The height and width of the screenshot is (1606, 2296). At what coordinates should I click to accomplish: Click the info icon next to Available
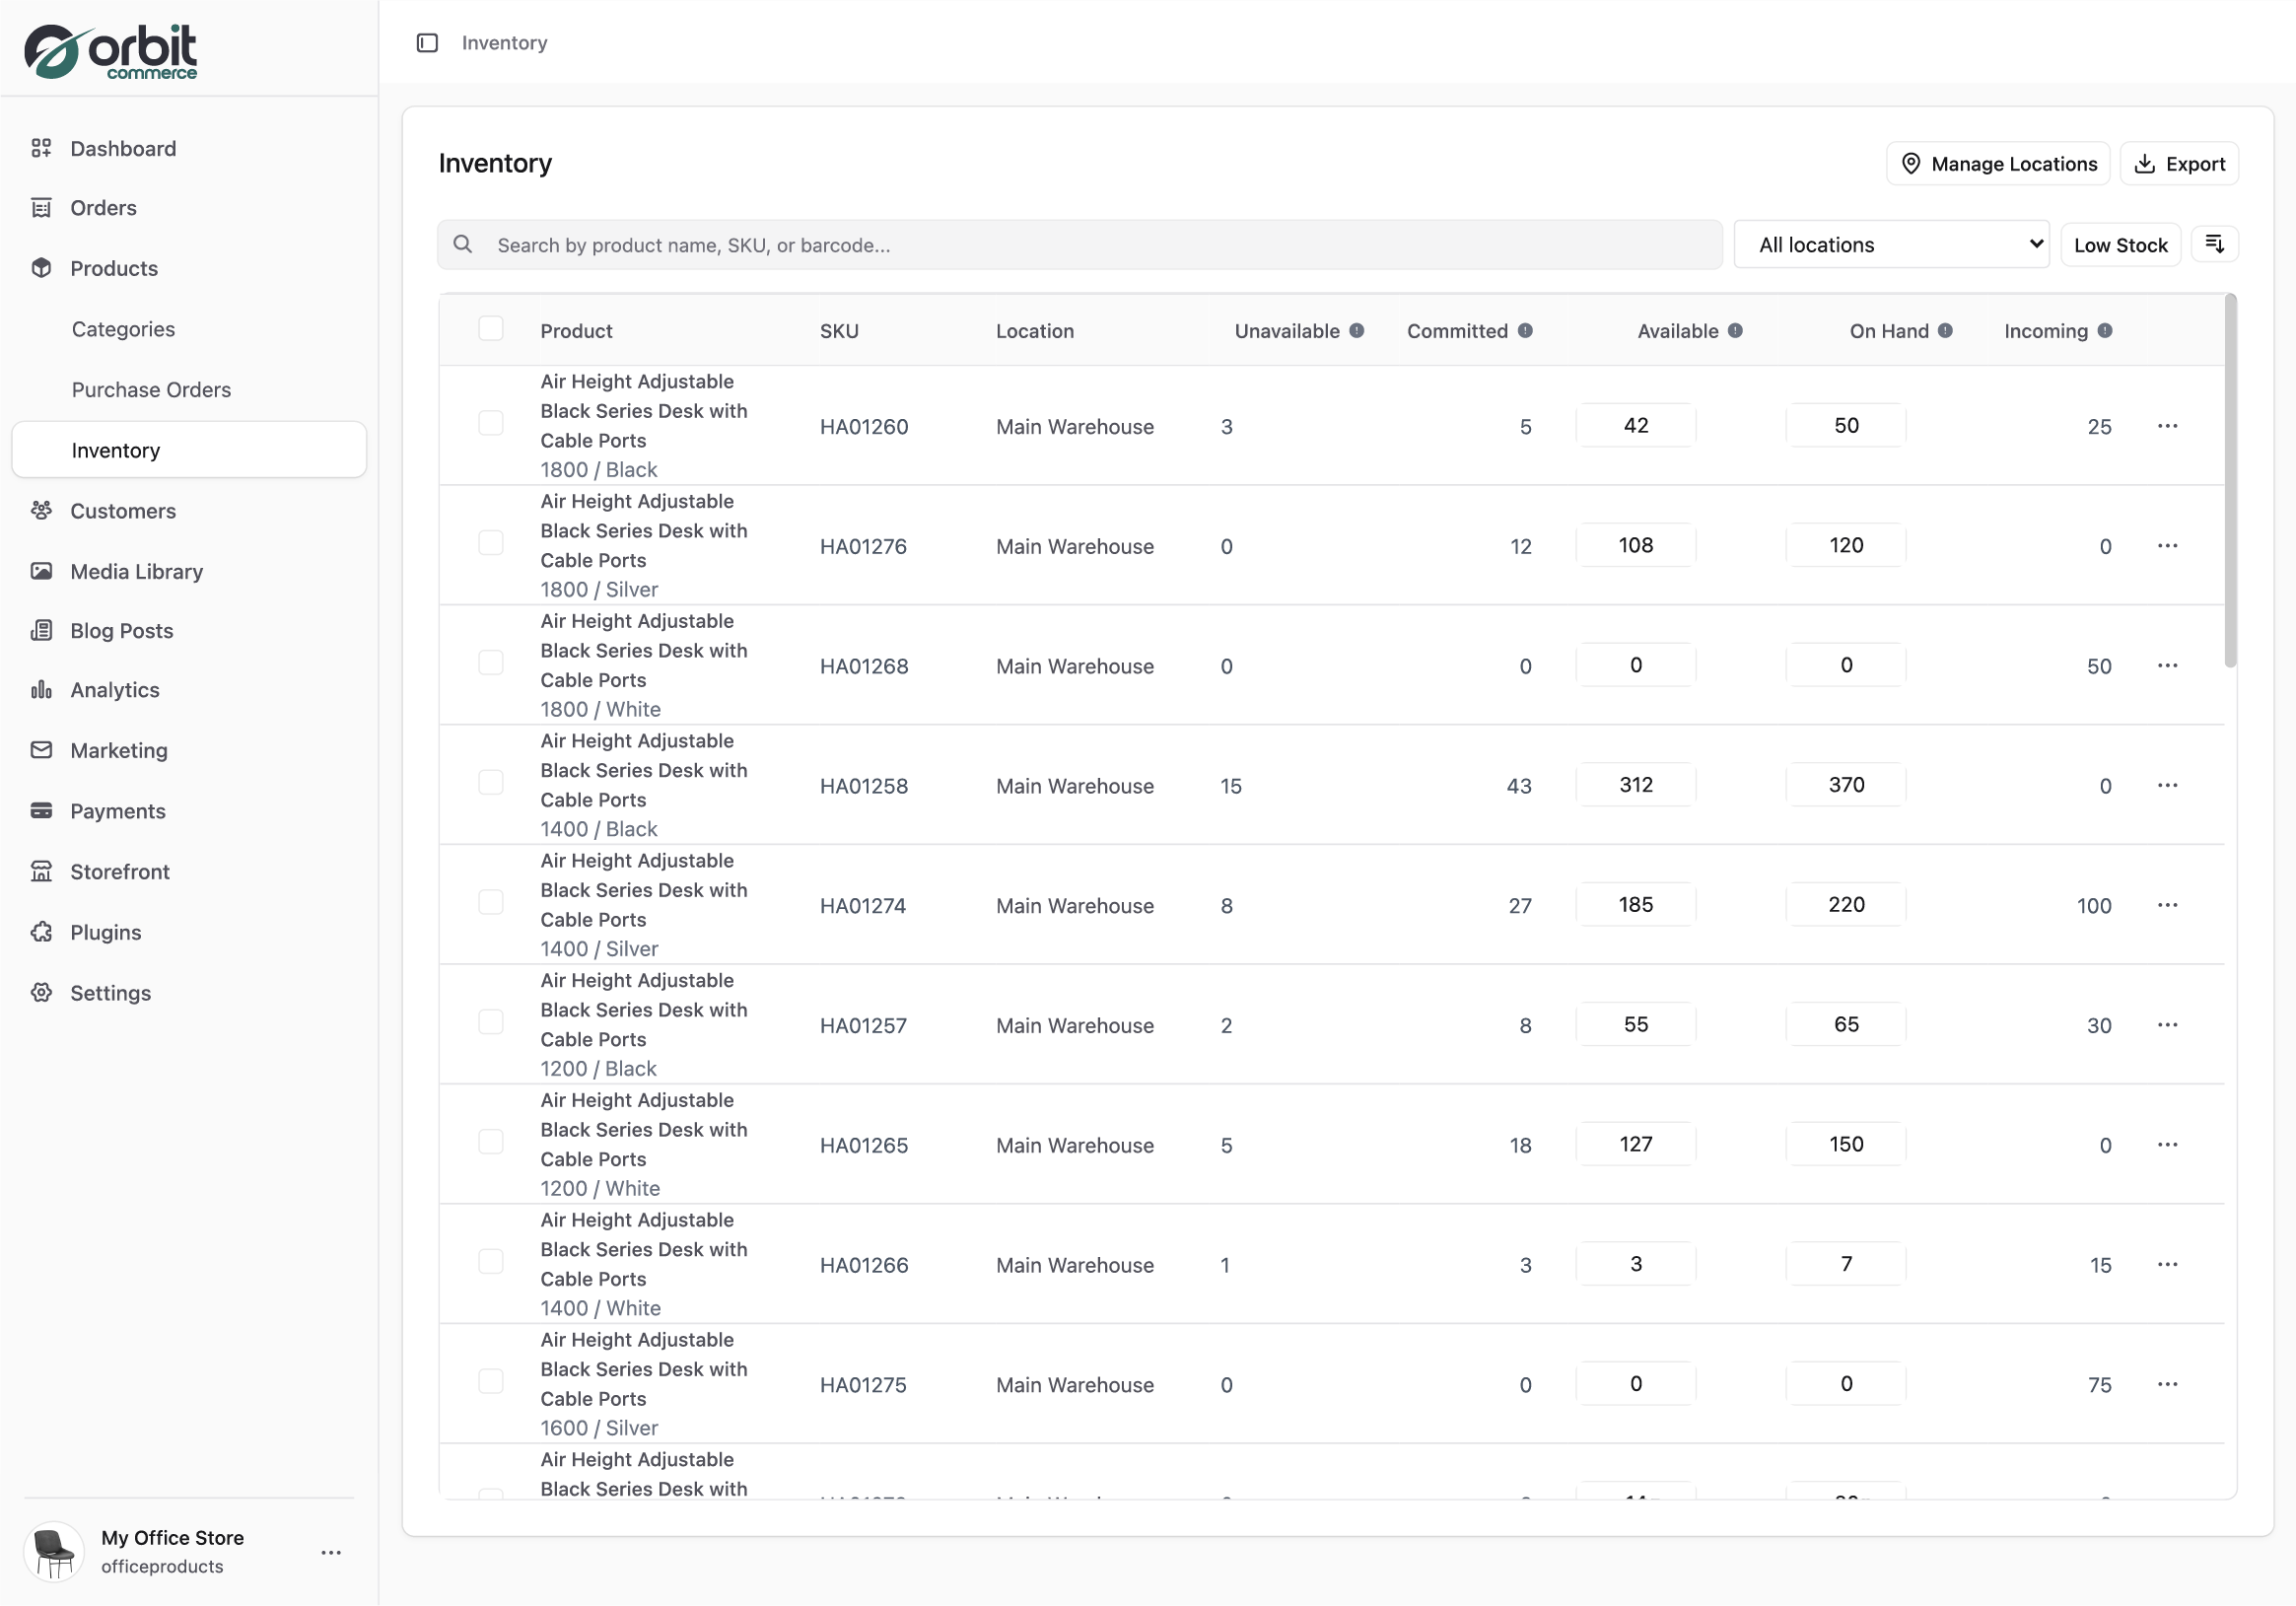1735,331
